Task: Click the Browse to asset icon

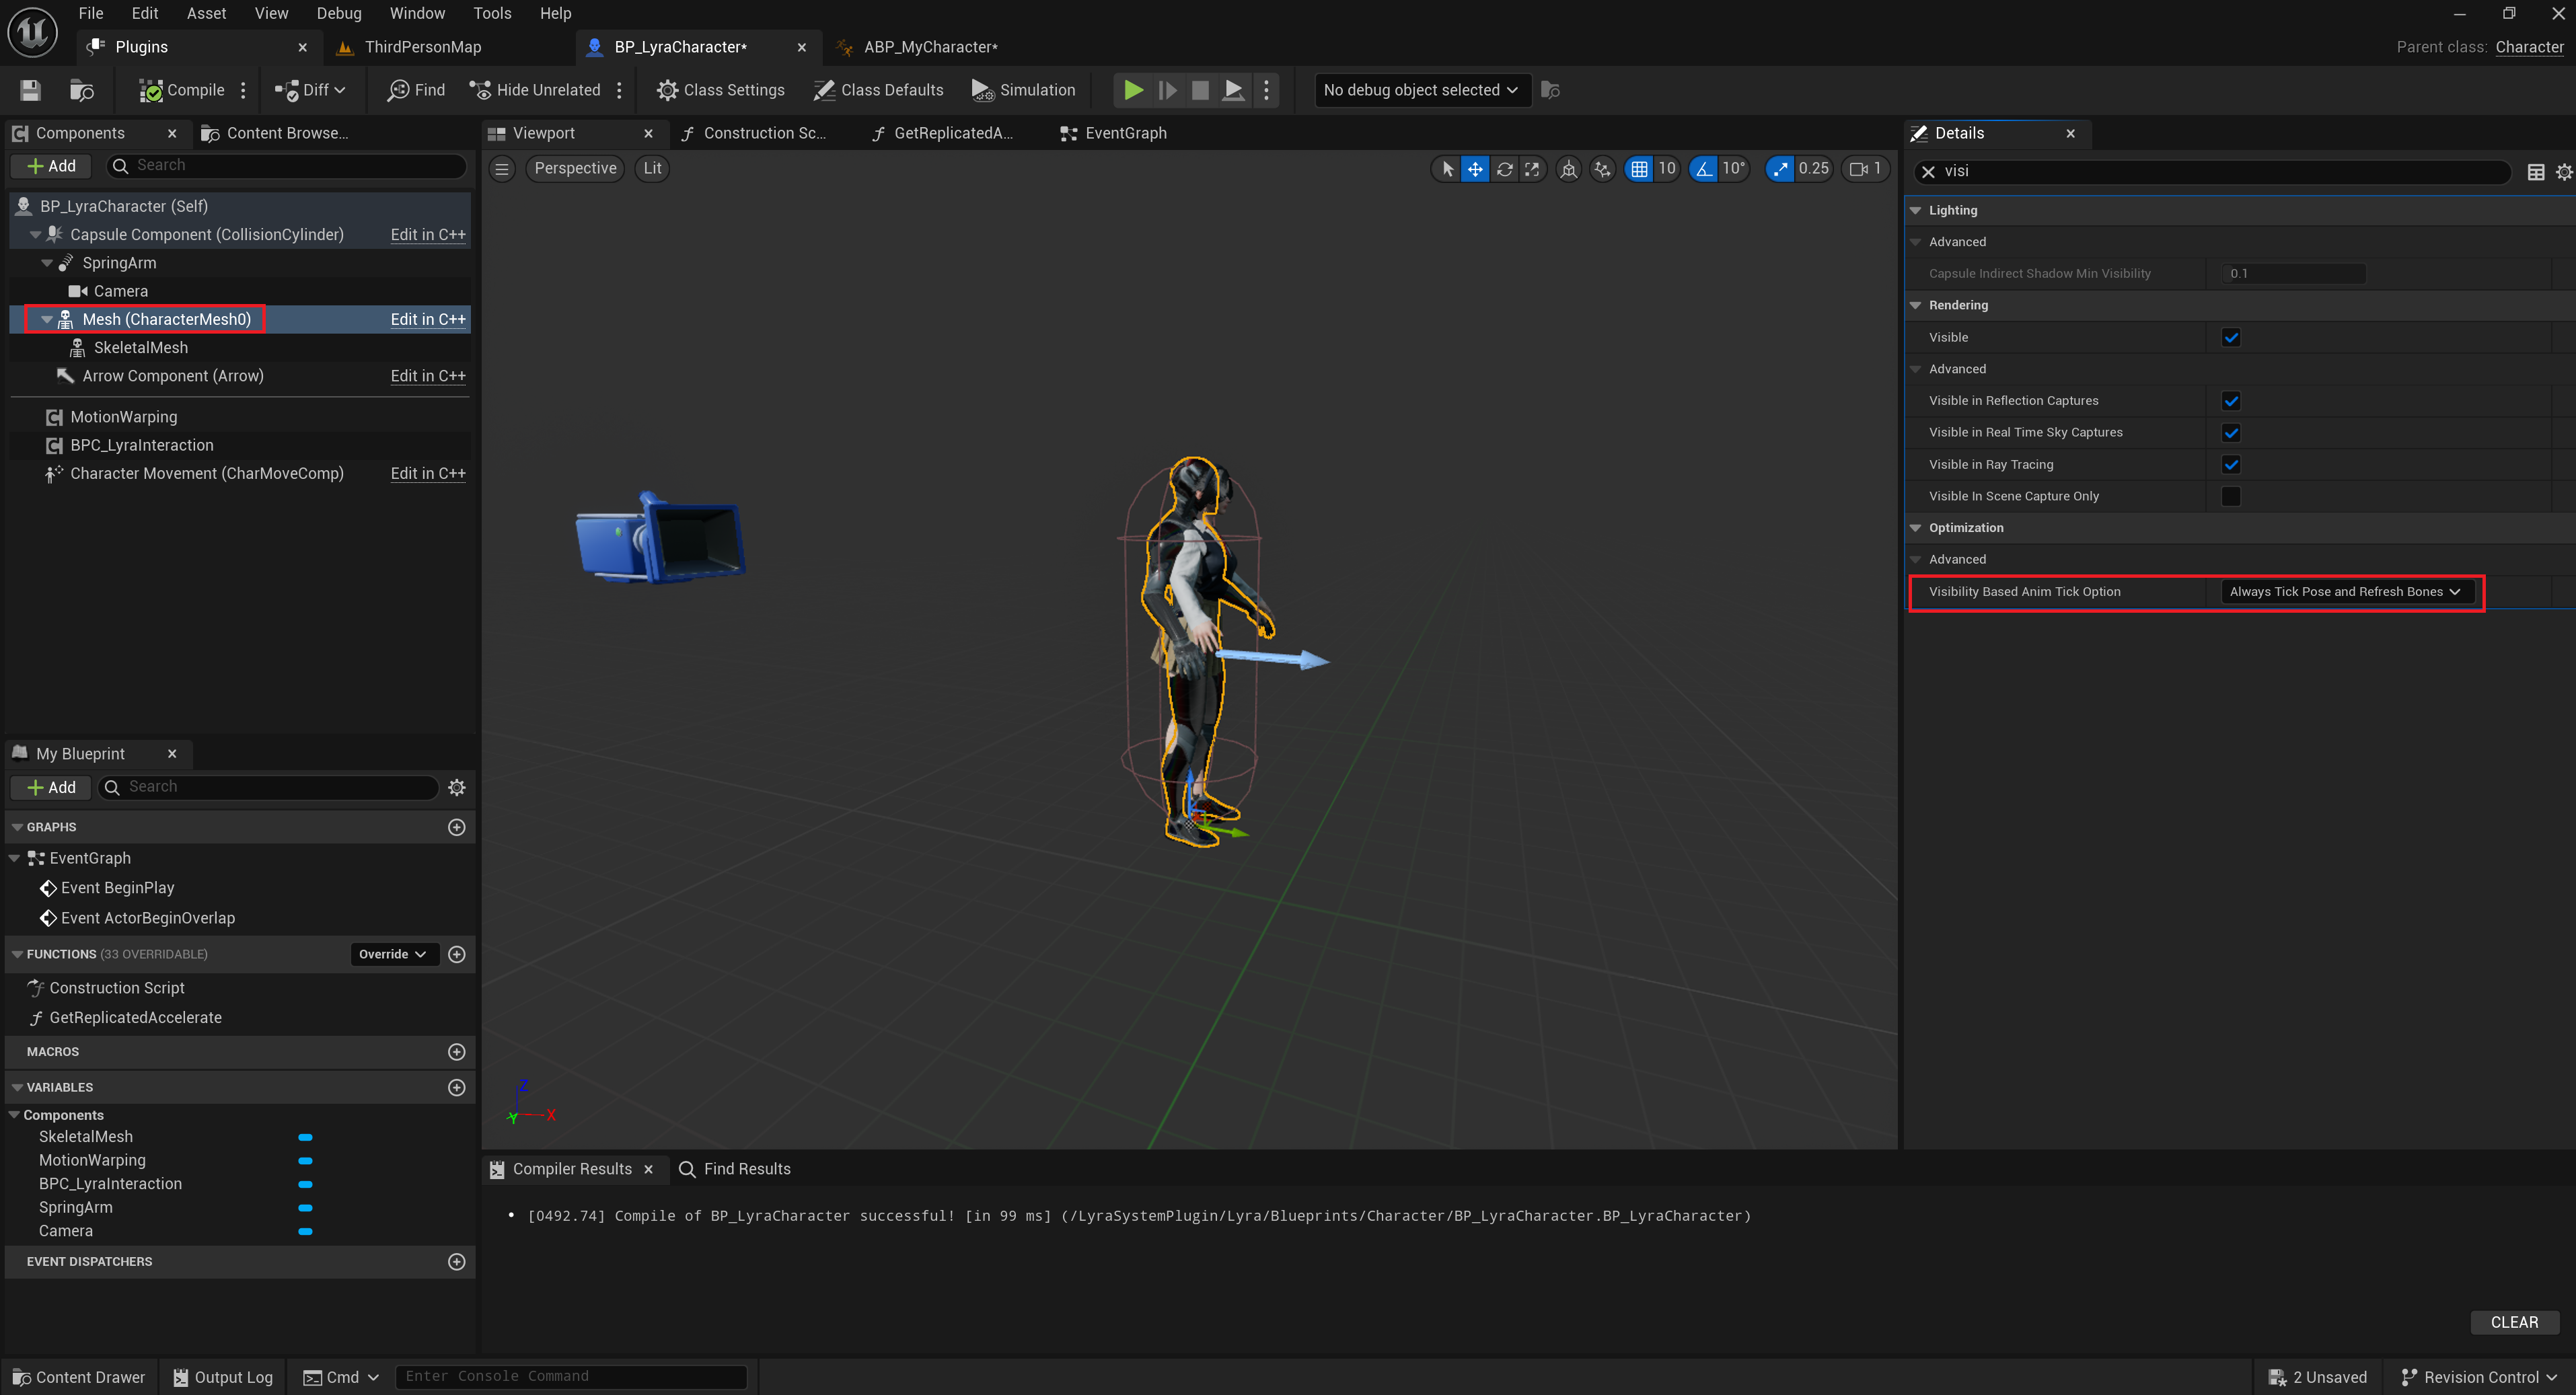Action: [82, 90]
